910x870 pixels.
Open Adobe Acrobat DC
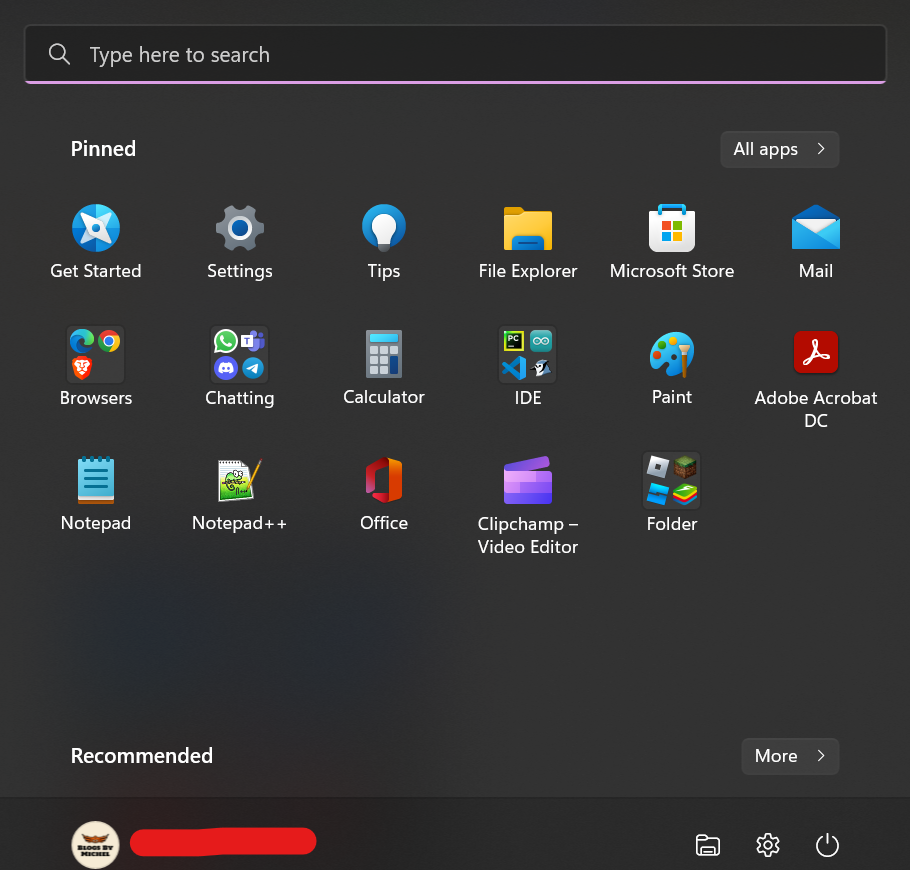pyautogui.click(x=815, y=352)
